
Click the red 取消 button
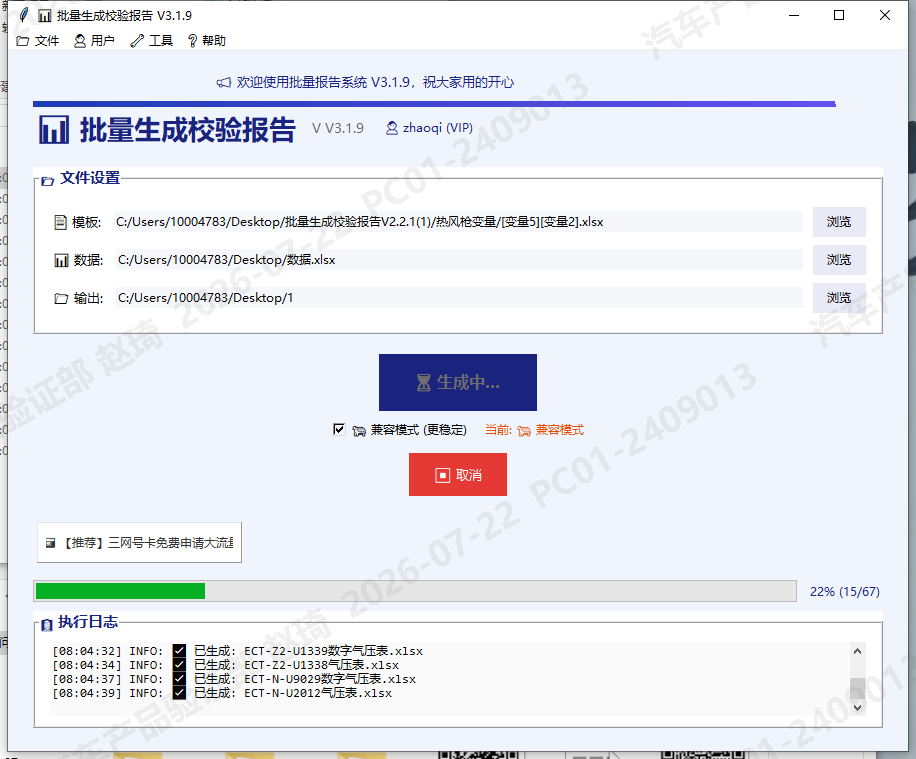(x=458, y=475)
